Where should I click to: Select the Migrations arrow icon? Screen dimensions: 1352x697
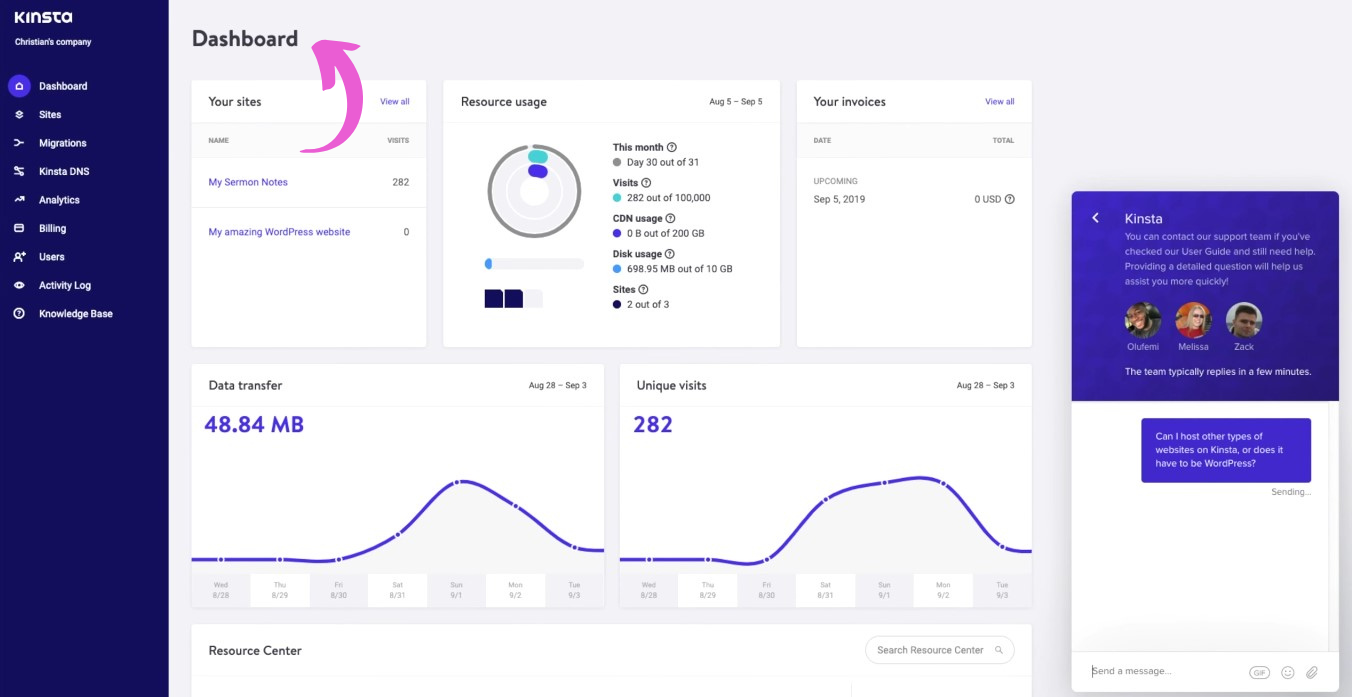point(18,142)
